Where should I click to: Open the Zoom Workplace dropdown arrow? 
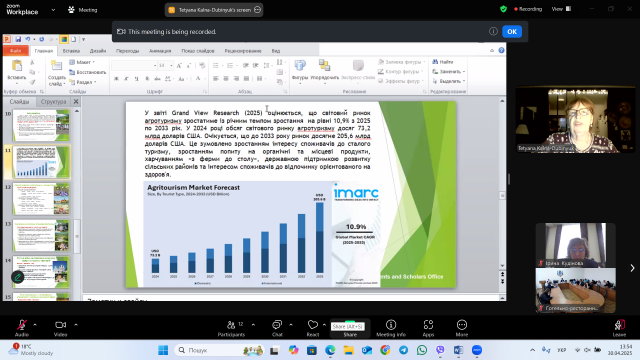53,10
